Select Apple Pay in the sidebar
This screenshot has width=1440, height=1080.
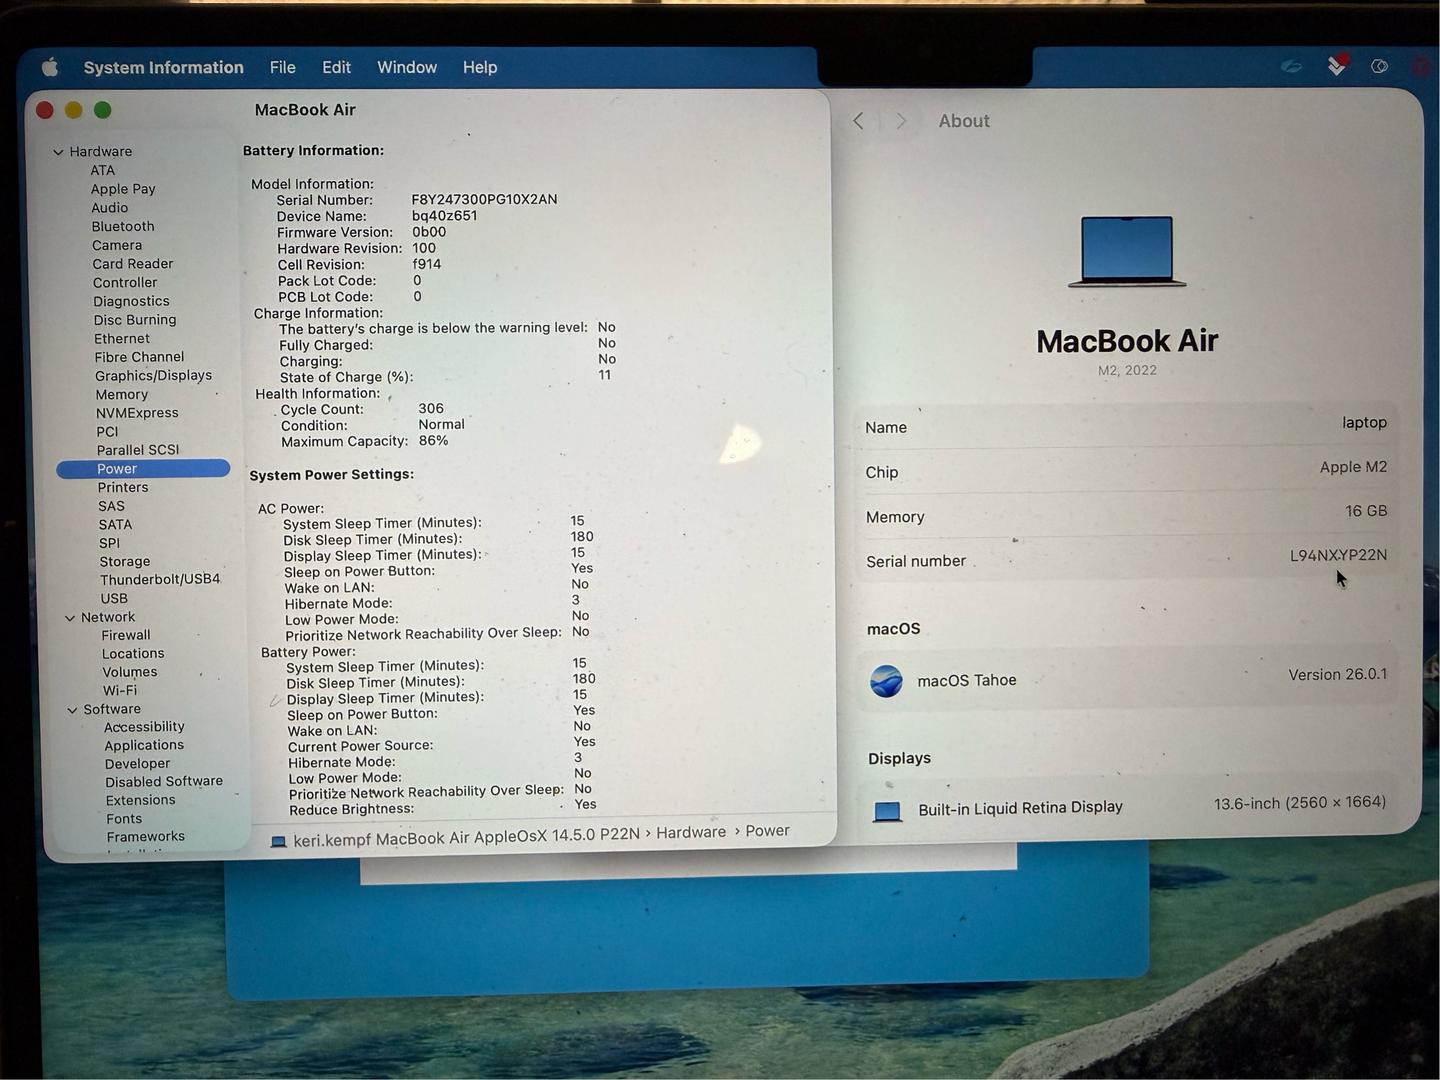click(x=123, y=189)
